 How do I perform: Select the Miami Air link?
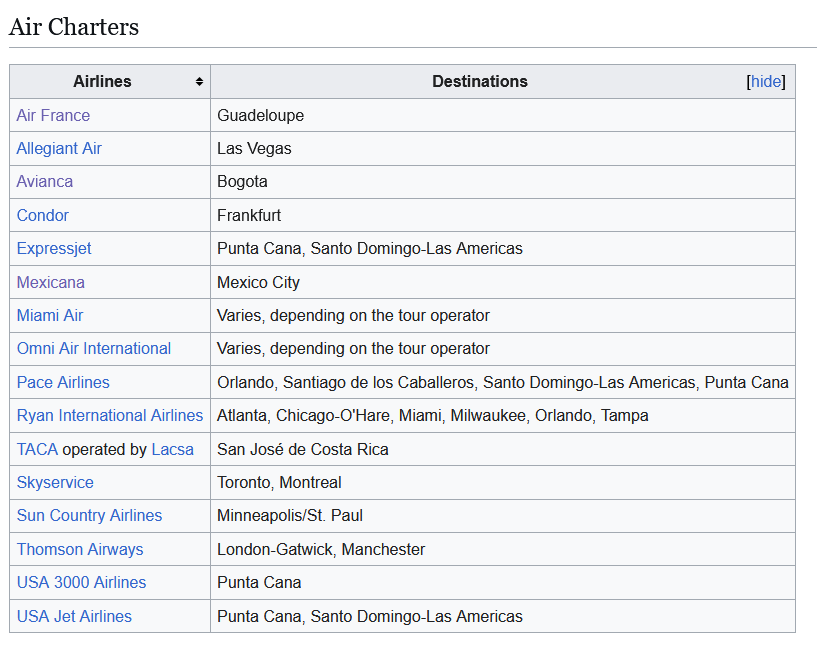50,315
